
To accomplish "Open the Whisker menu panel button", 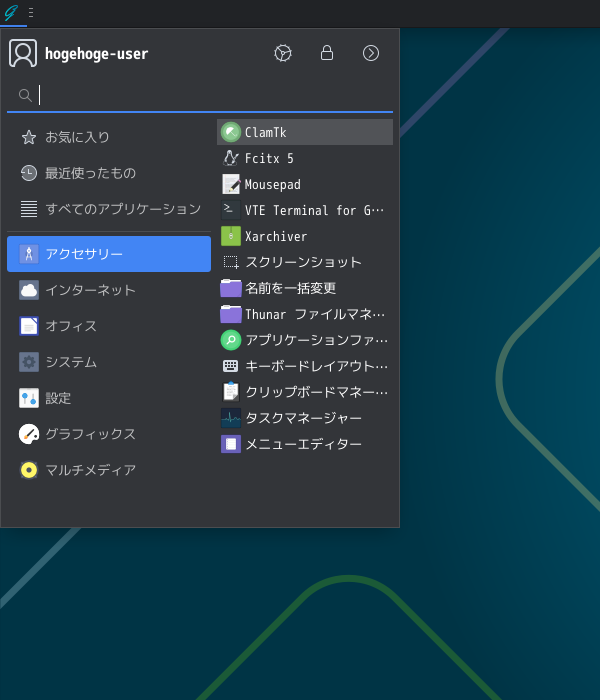I will coord(12,12).
